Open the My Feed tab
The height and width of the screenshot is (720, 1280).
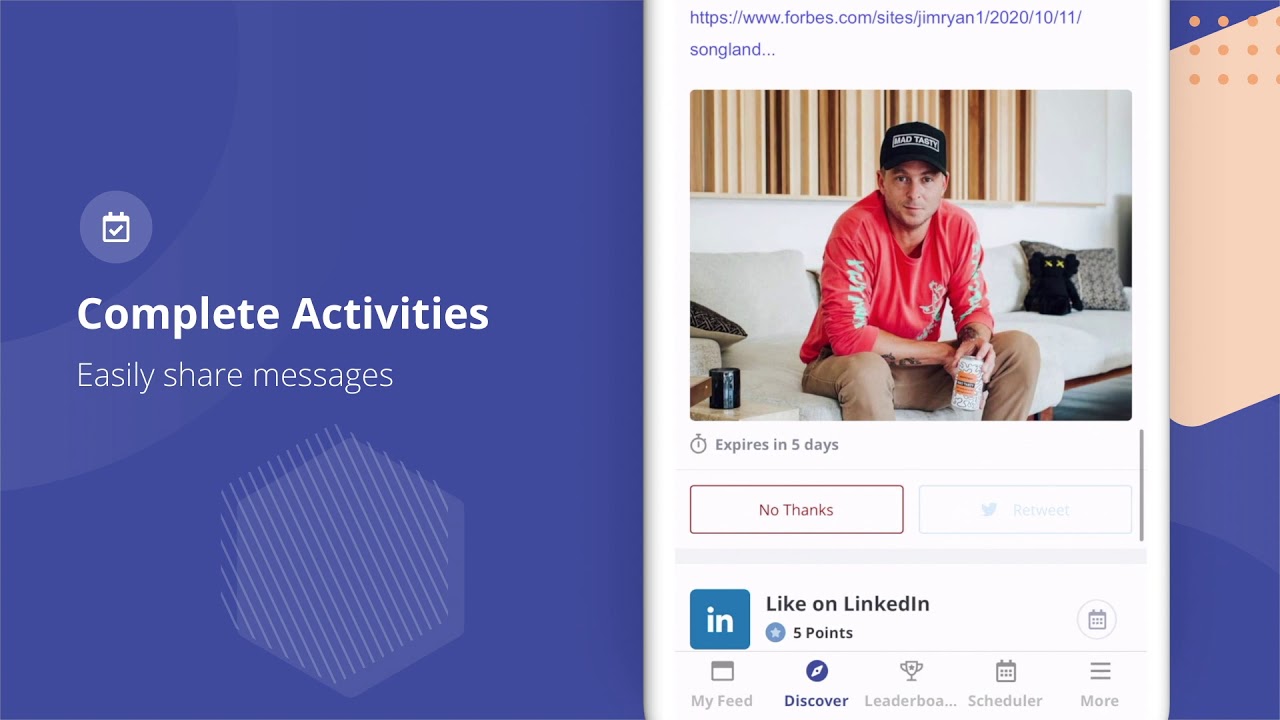pos(721,684)
